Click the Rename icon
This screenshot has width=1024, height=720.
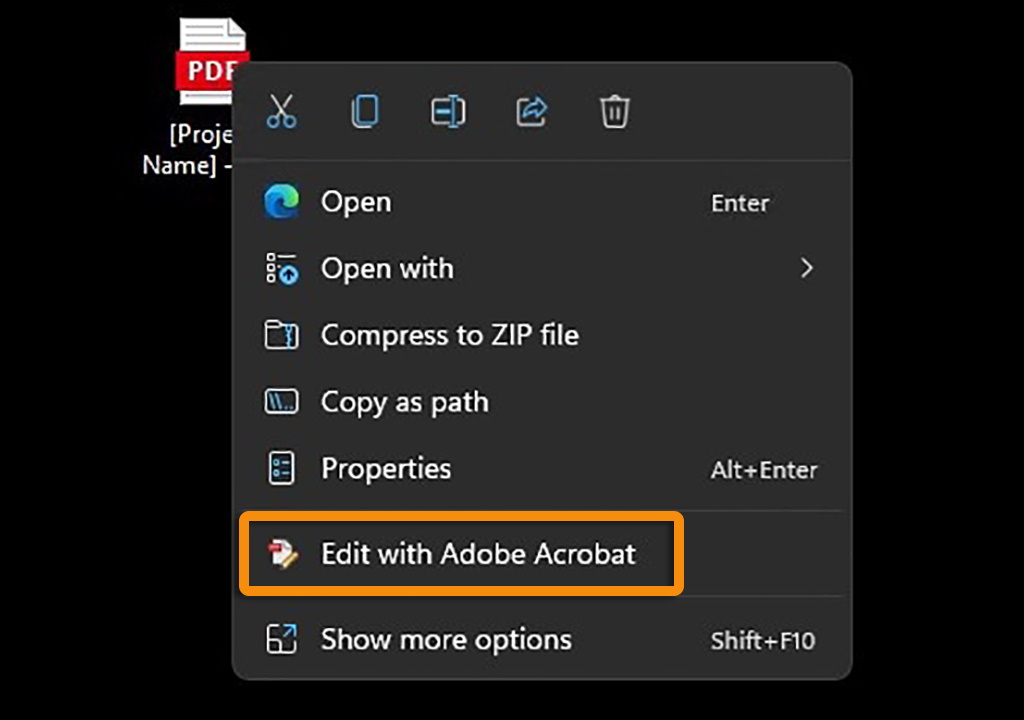[x=448, y=111]
